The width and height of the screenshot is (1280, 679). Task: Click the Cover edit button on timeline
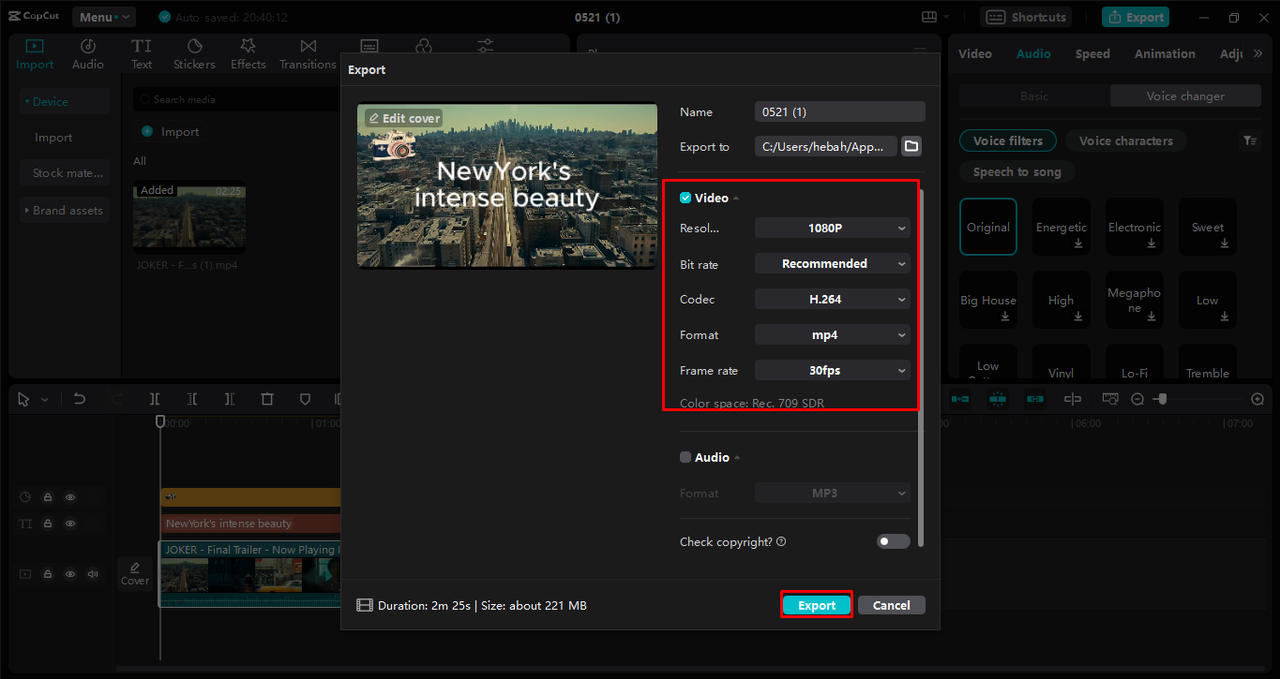135,573
